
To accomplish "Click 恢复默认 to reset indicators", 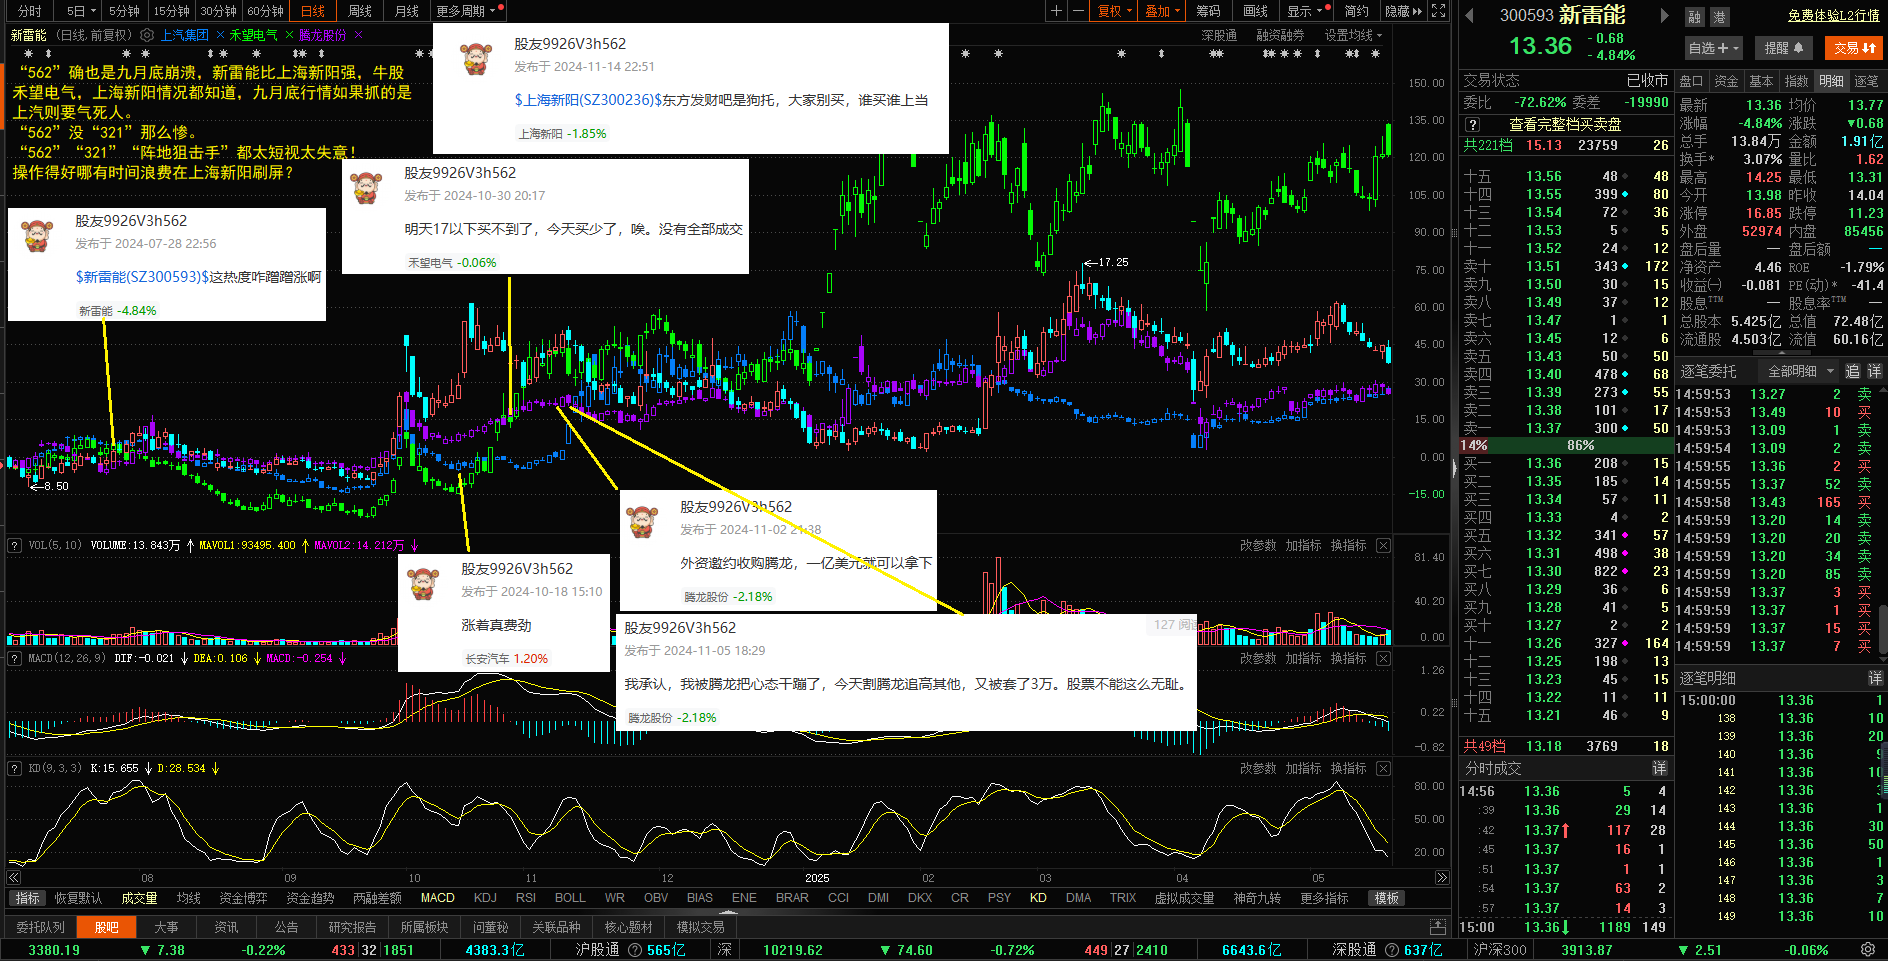I will pos(78,898).
